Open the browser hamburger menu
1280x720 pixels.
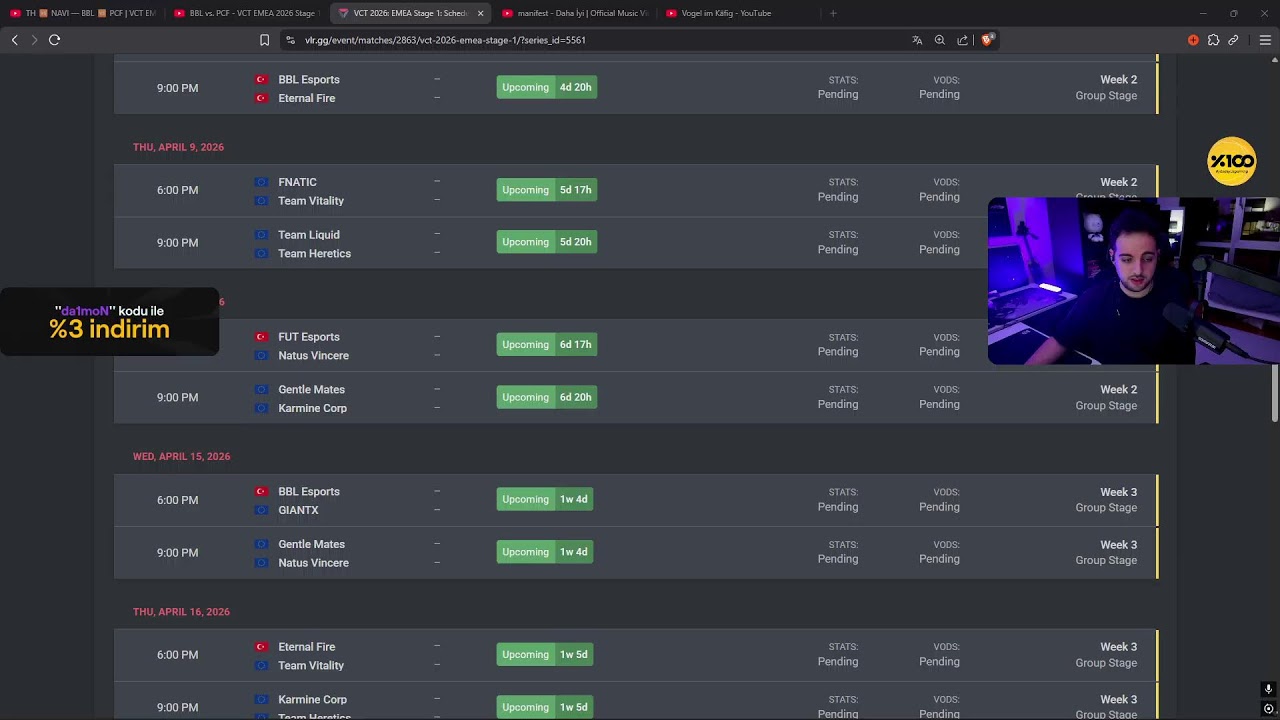[1265, 40]
